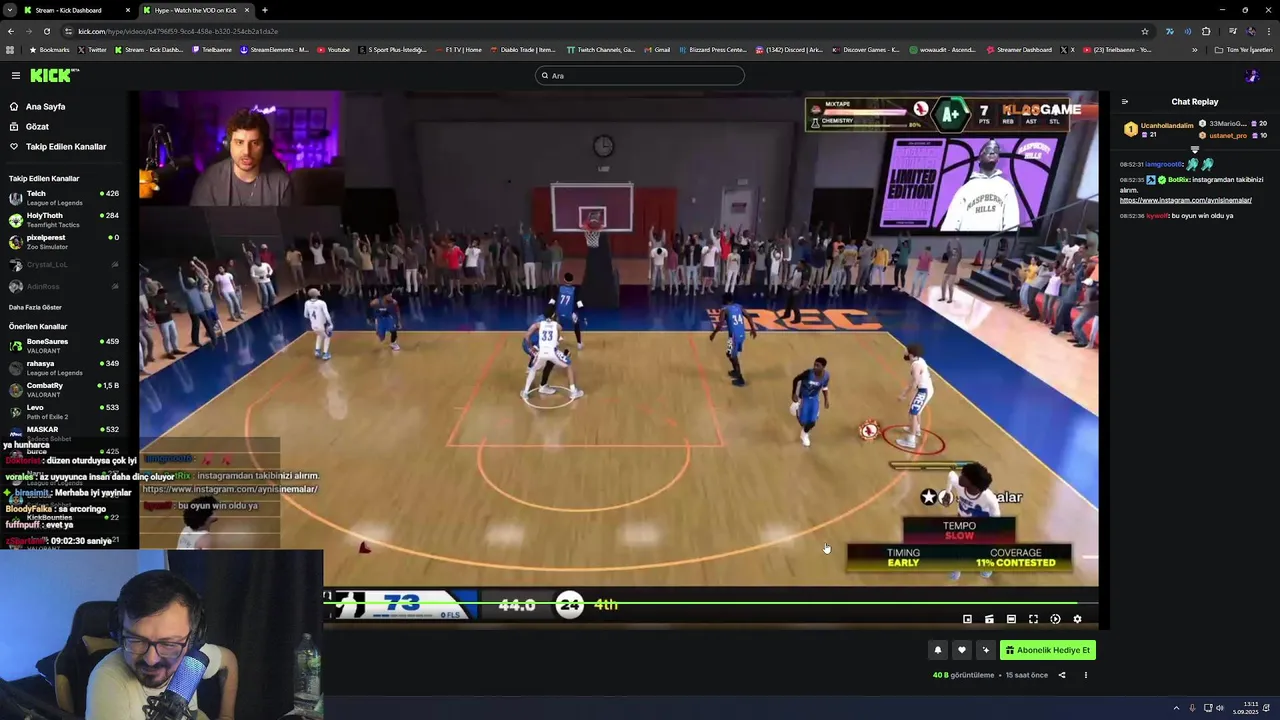Screen dimensions: 1280x720
Task: Open Telch channel in followed list
Action: click(x=64, y=198)
